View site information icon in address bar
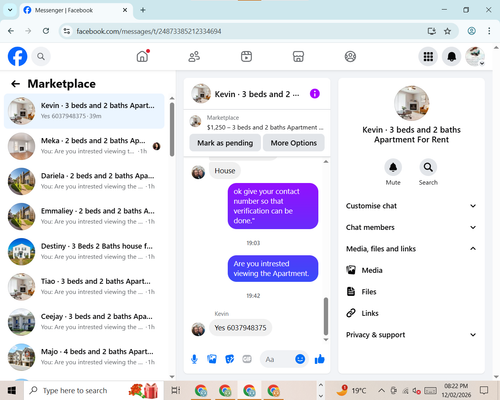Viewport: 500px width, 400px height. [x=67, y=31]
